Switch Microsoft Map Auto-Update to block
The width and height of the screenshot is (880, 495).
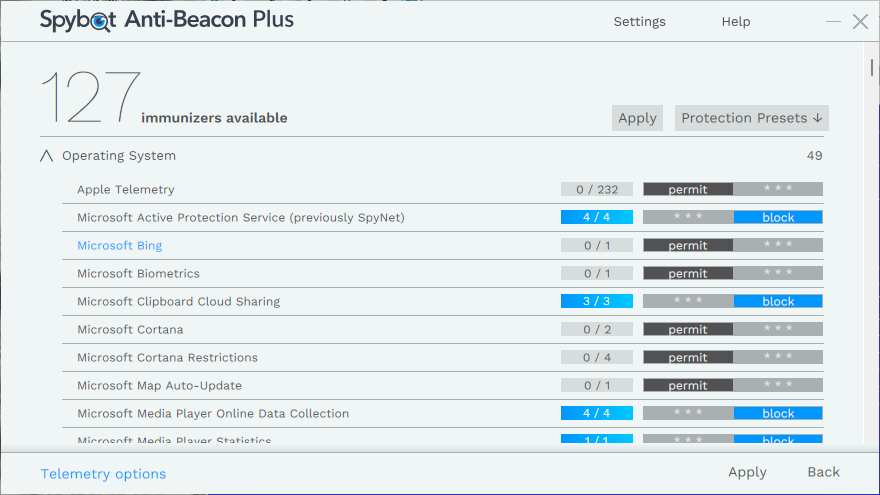click(x=778, y=386)
